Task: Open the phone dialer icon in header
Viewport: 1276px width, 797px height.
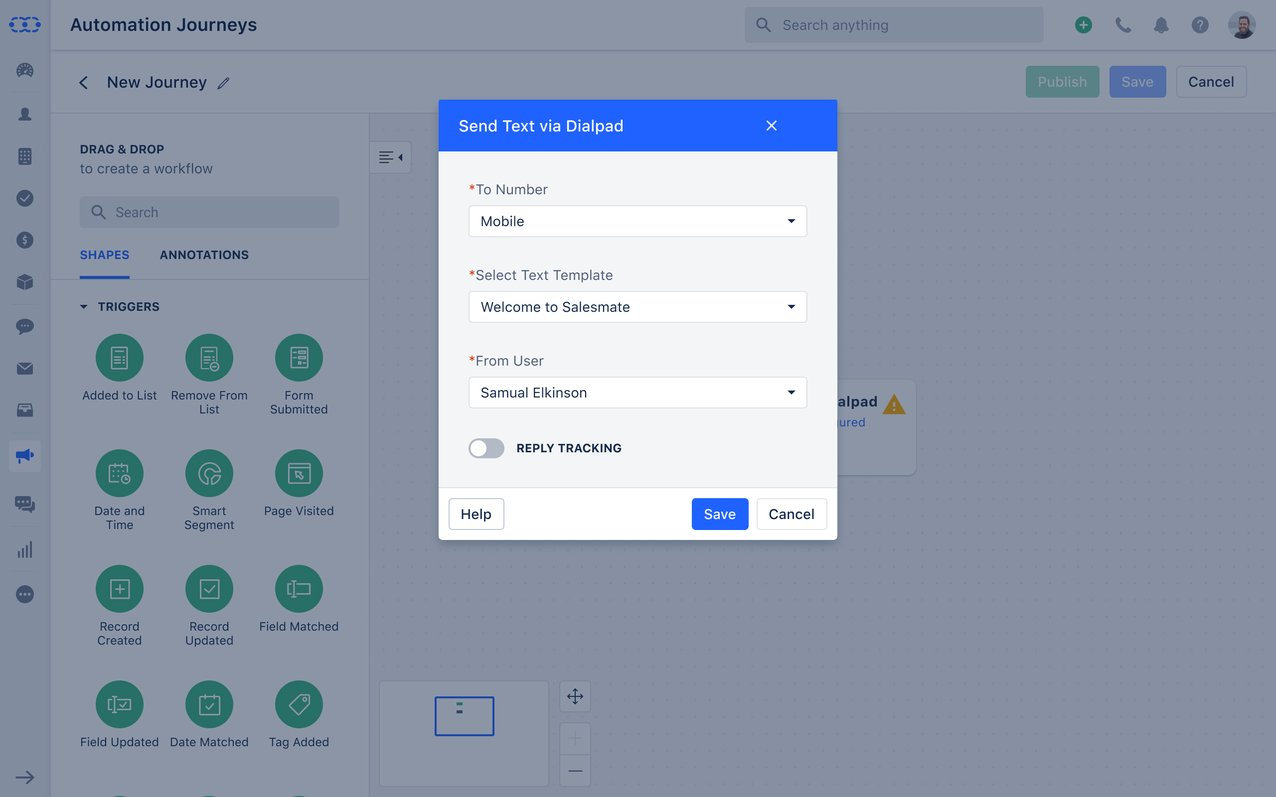Action: point(1123,25)
